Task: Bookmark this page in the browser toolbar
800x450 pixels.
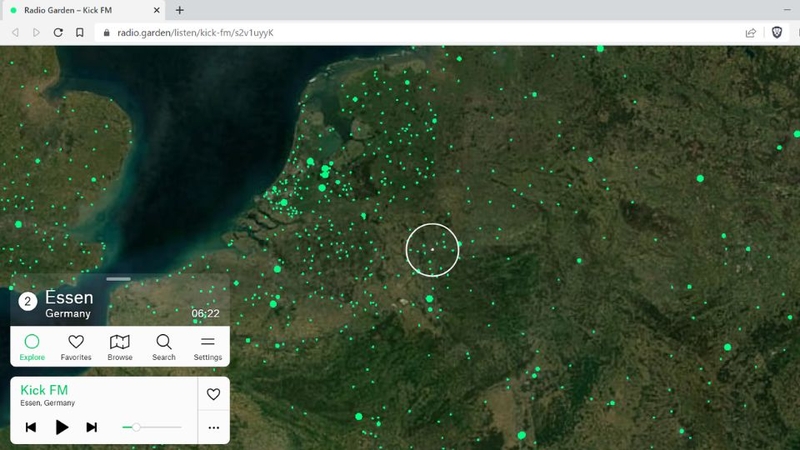Action: (80, 33)
